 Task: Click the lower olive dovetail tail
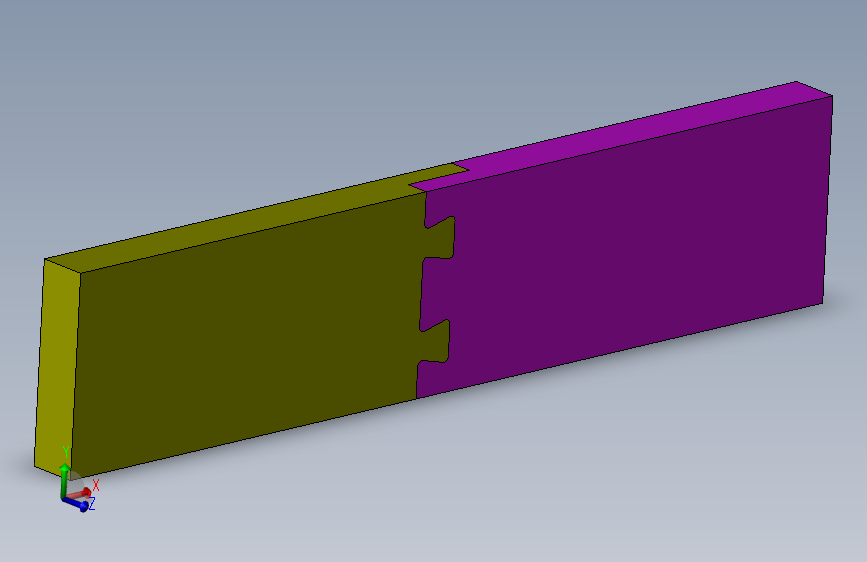(435, 341)
